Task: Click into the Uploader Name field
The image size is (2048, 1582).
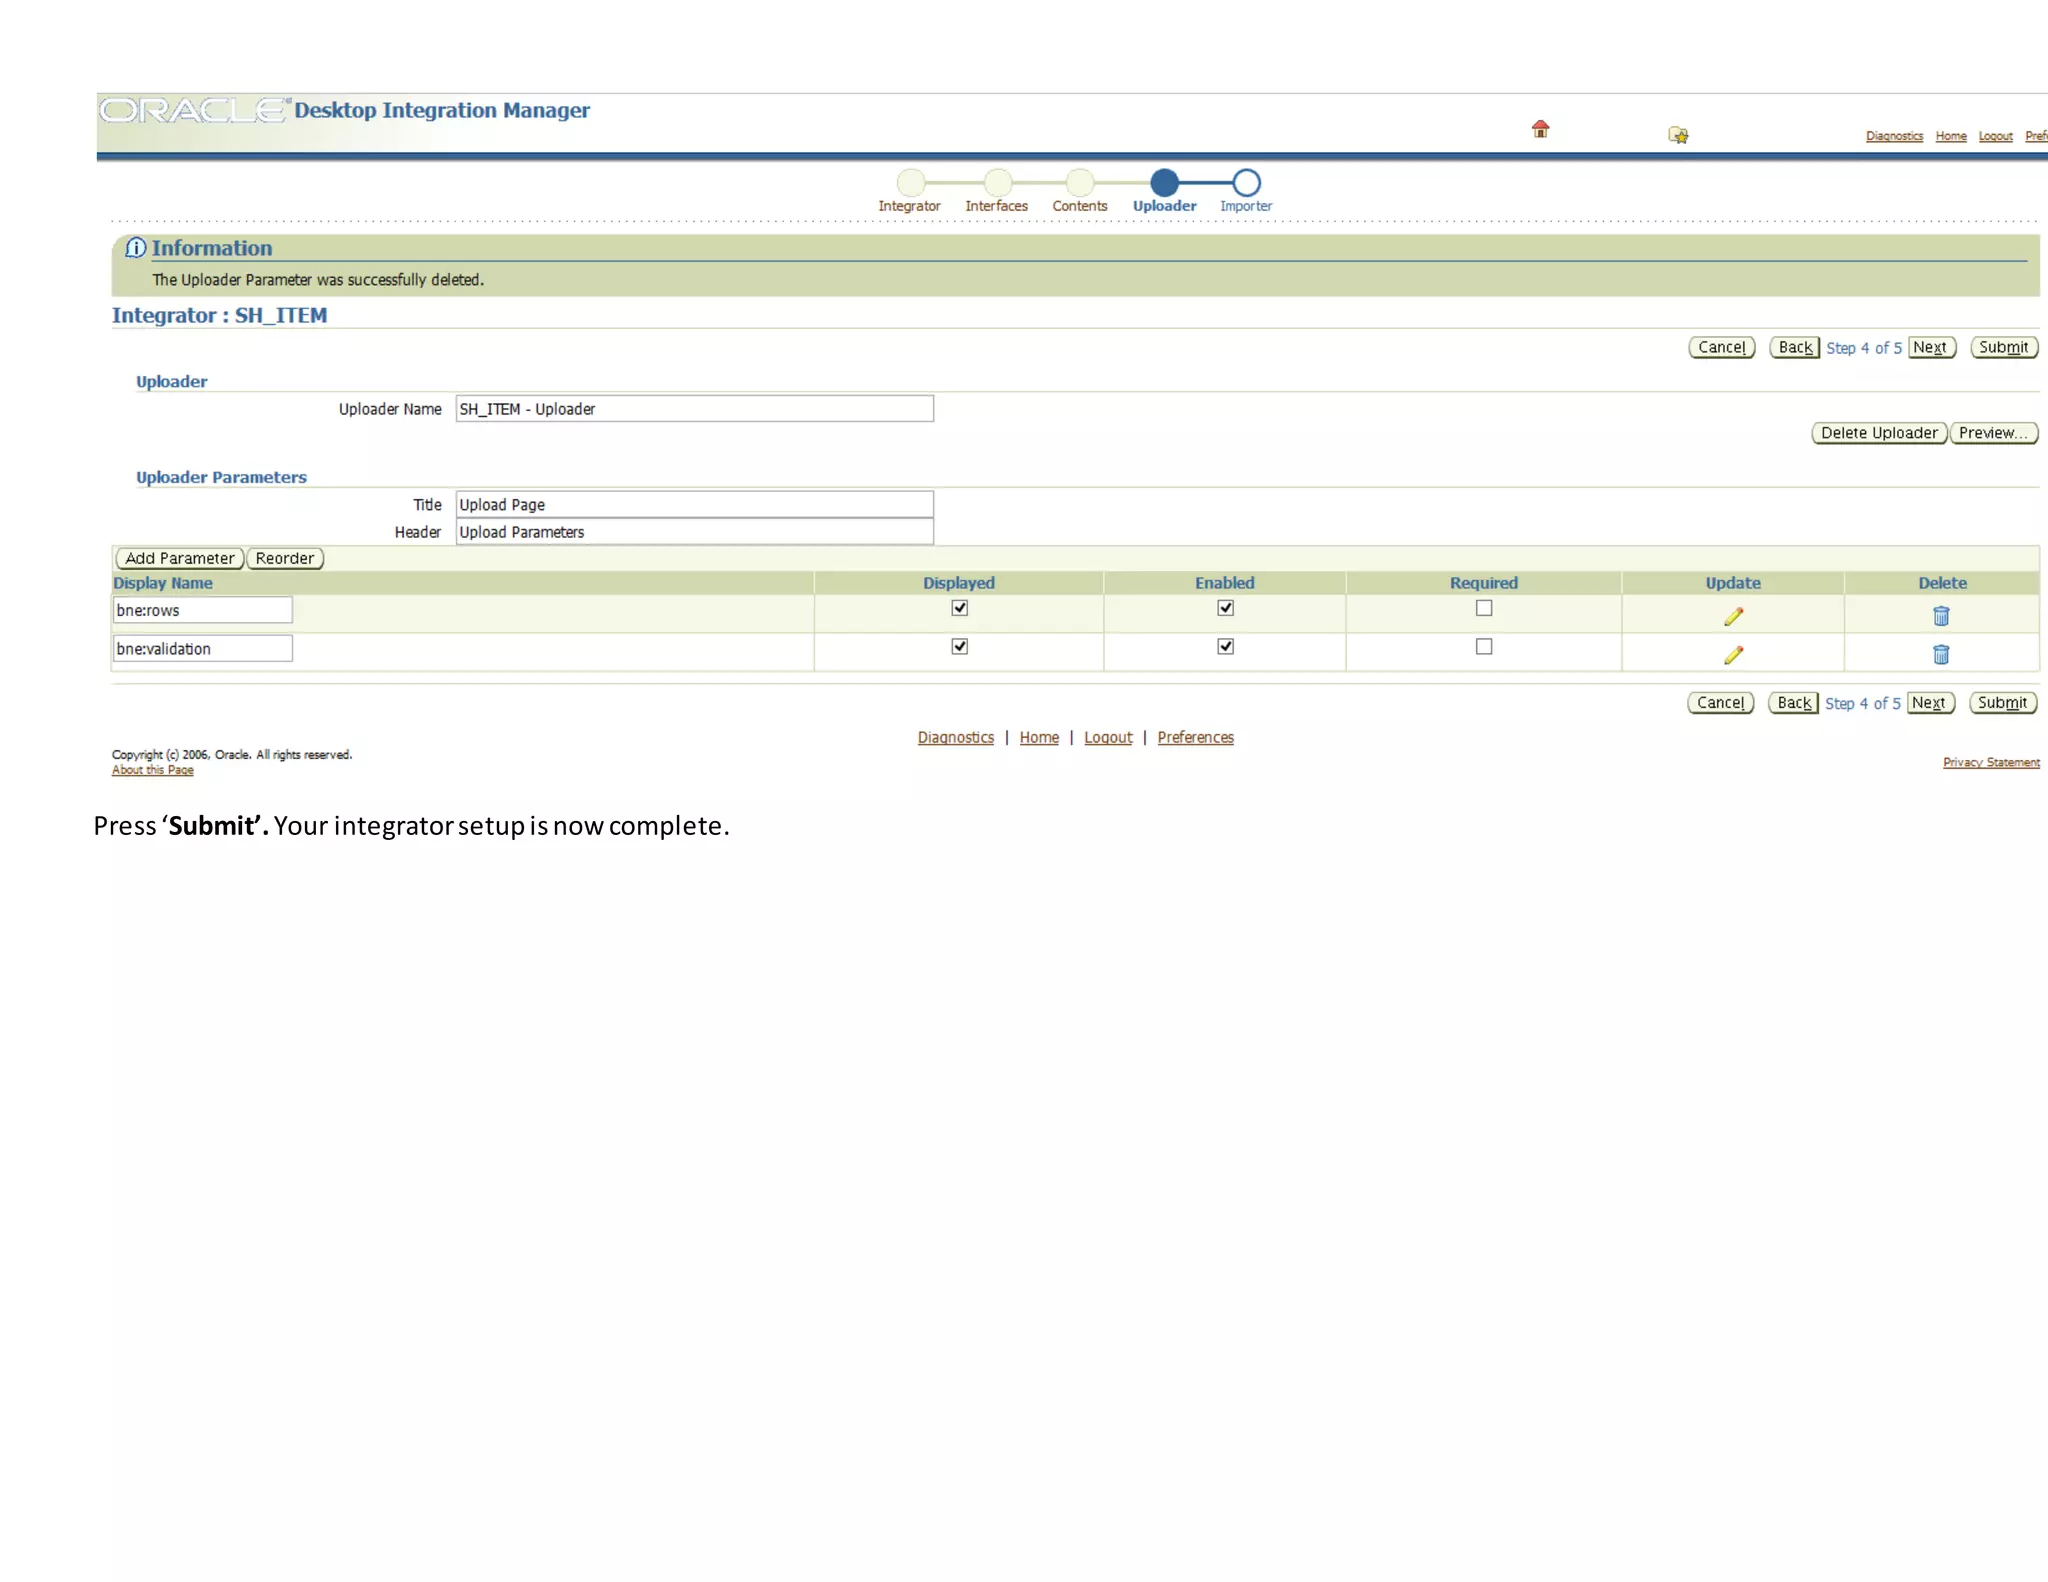Action: click(x=694, y=409)
